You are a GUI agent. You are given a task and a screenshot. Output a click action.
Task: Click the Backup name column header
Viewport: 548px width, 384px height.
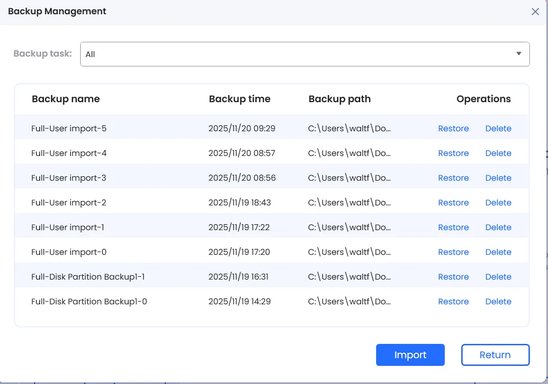pyautogui.click(x=66, y=99)
